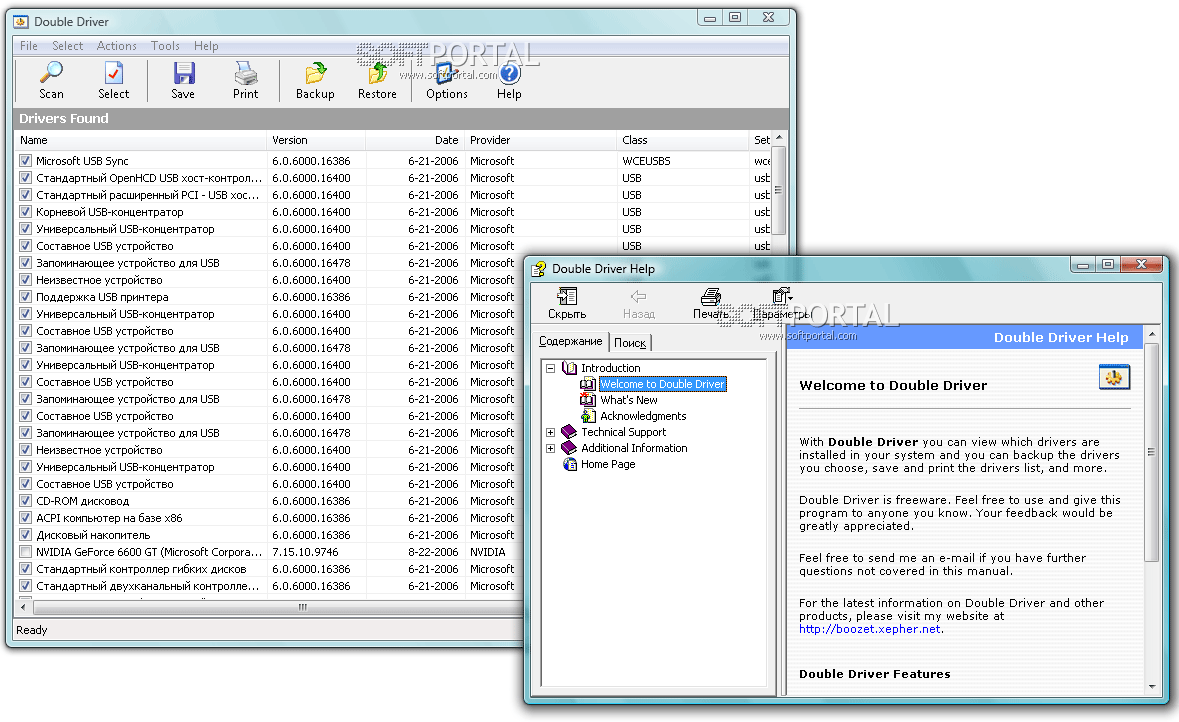
Task: Uncheck Стандартный OpenHCD USB хост-контроллер
Action: tap(26, 178)
